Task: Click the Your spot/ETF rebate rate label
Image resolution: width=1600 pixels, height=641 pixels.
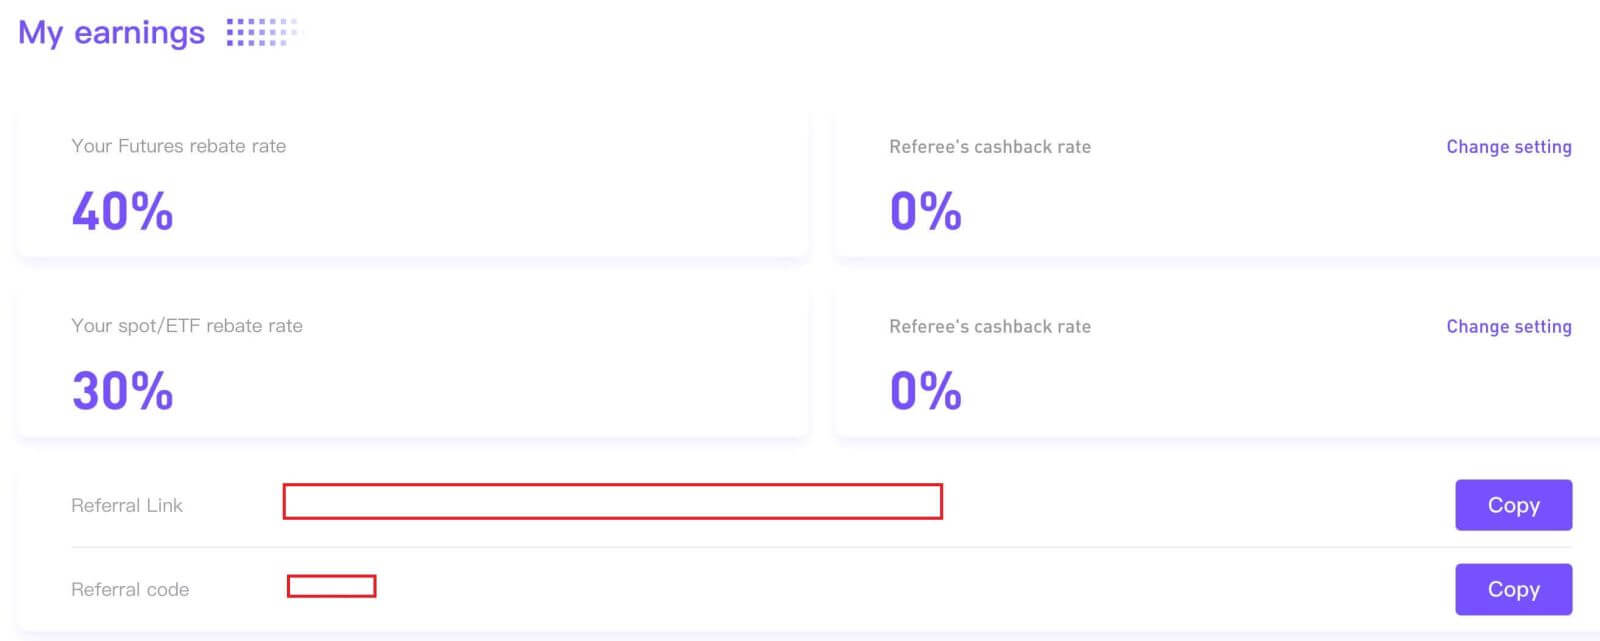Action: (x=187, y=325)
